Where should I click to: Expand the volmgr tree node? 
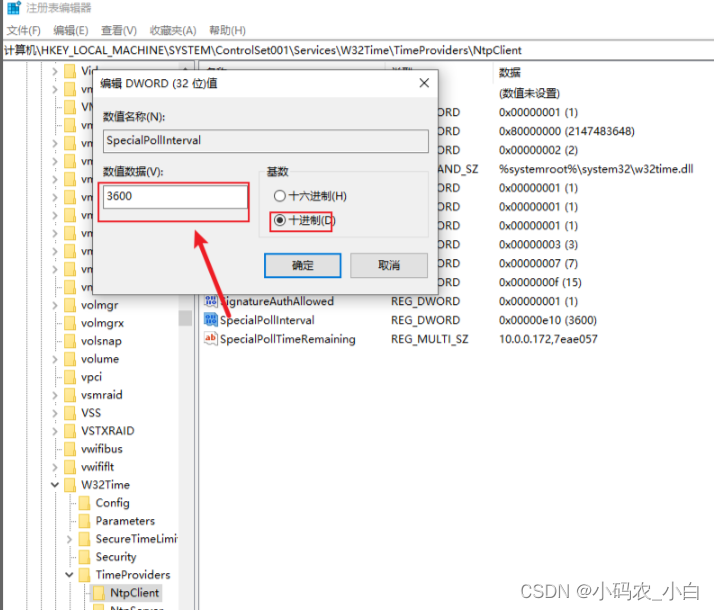click(55, 305)
